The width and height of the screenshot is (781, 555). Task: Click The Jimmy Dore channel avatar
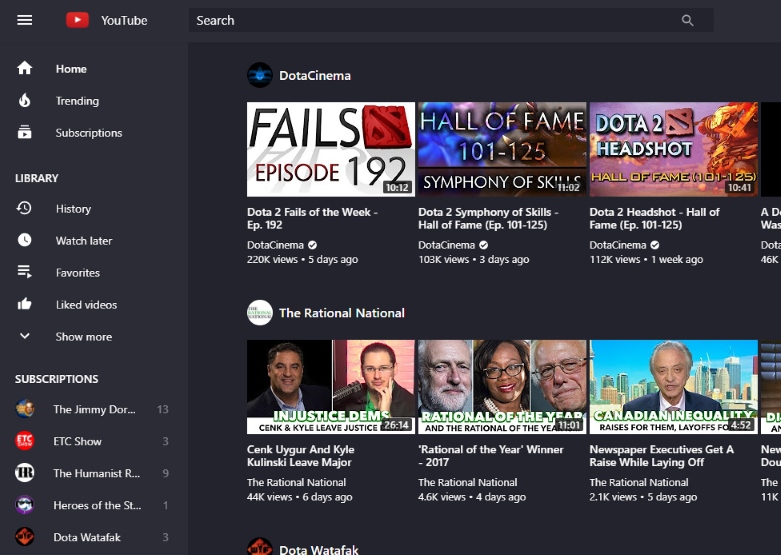[24, 409]
